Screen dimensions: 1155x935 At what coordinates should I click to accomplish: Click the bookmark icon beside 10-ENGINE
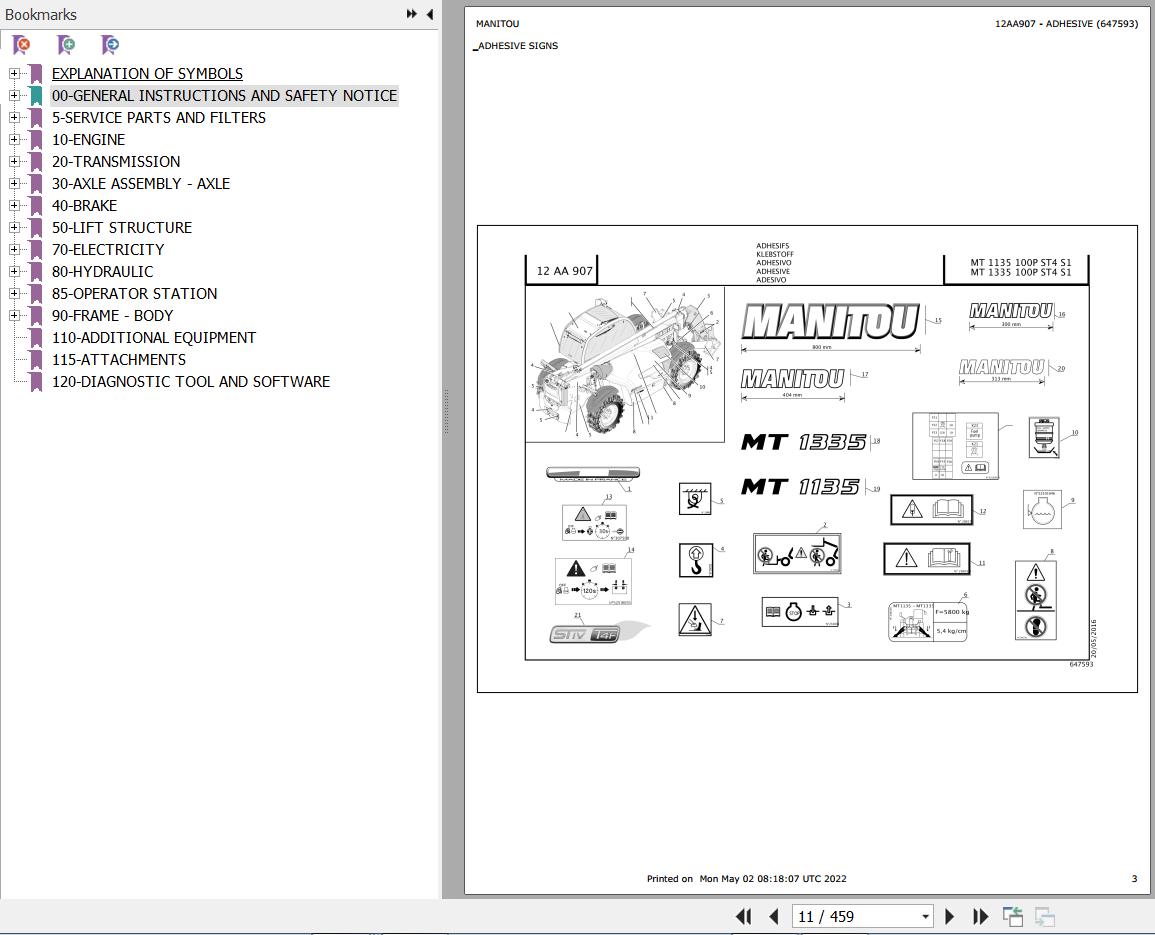coord(35,140)
